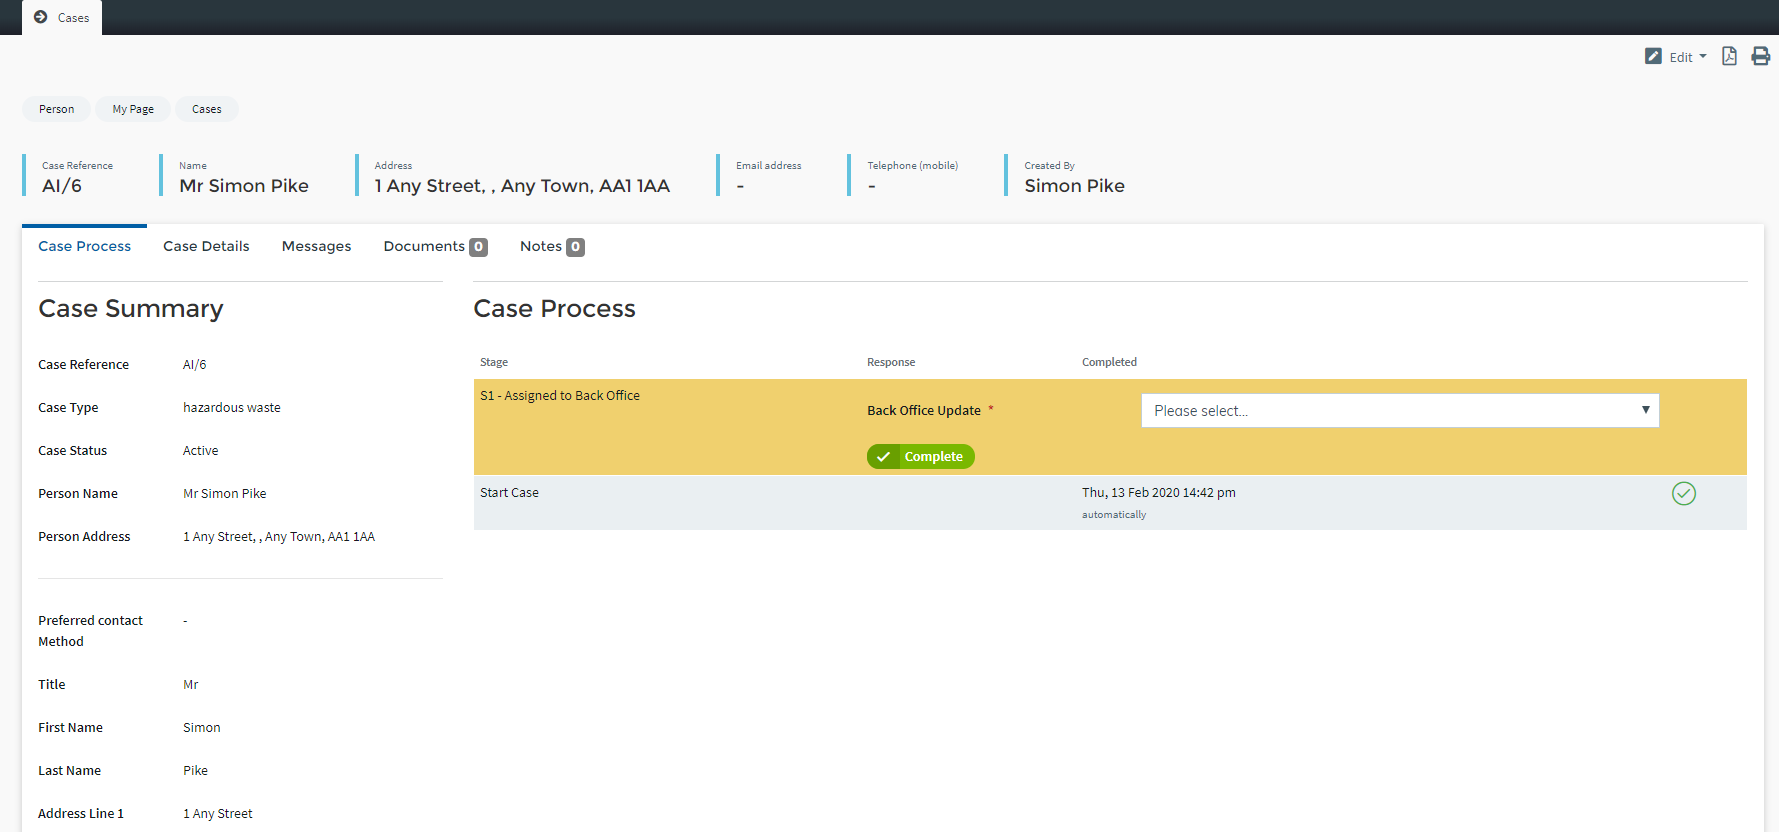Image resolution: width=1779 pixels, height=832 pixels.
Task: Click the Documents count badge
Action: click(x=479, y=247)
